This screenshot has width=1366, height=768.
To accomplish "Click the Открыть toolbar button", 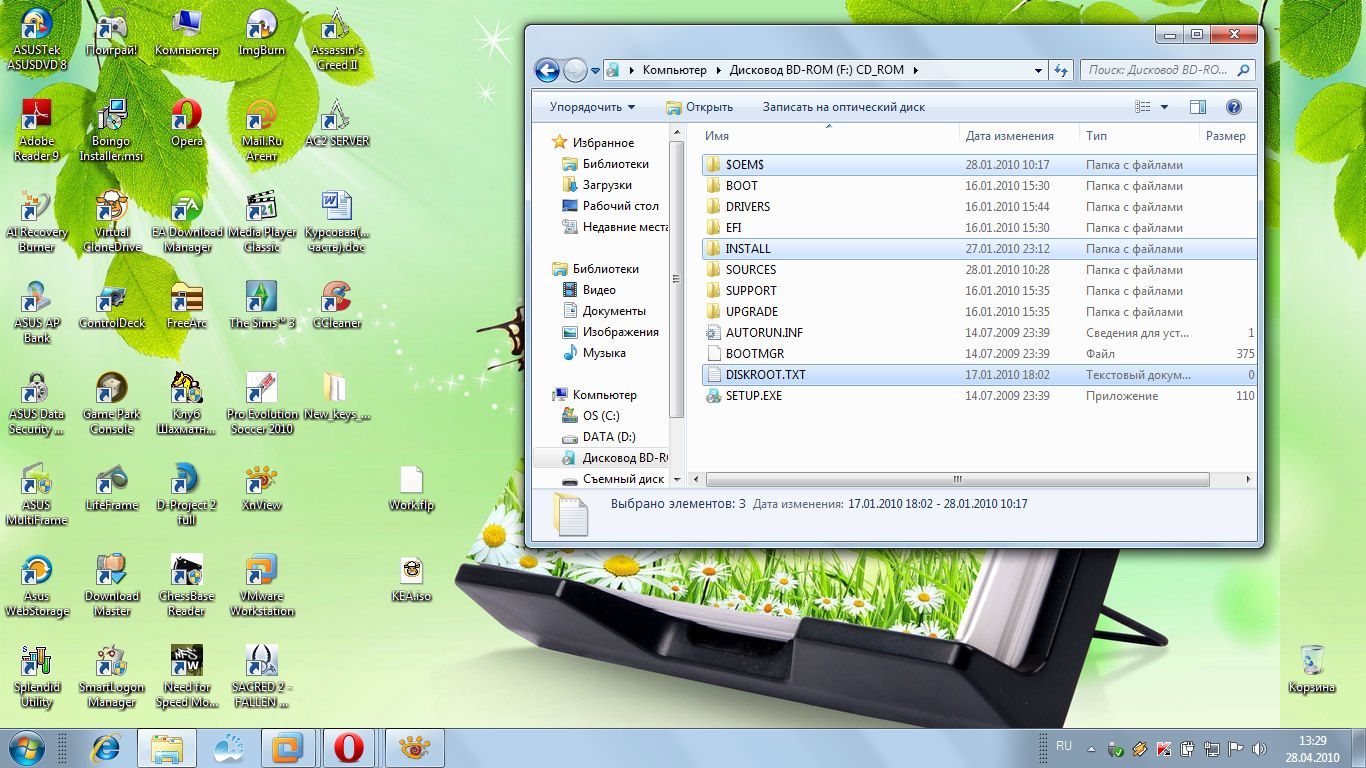I will pos(700,107).
